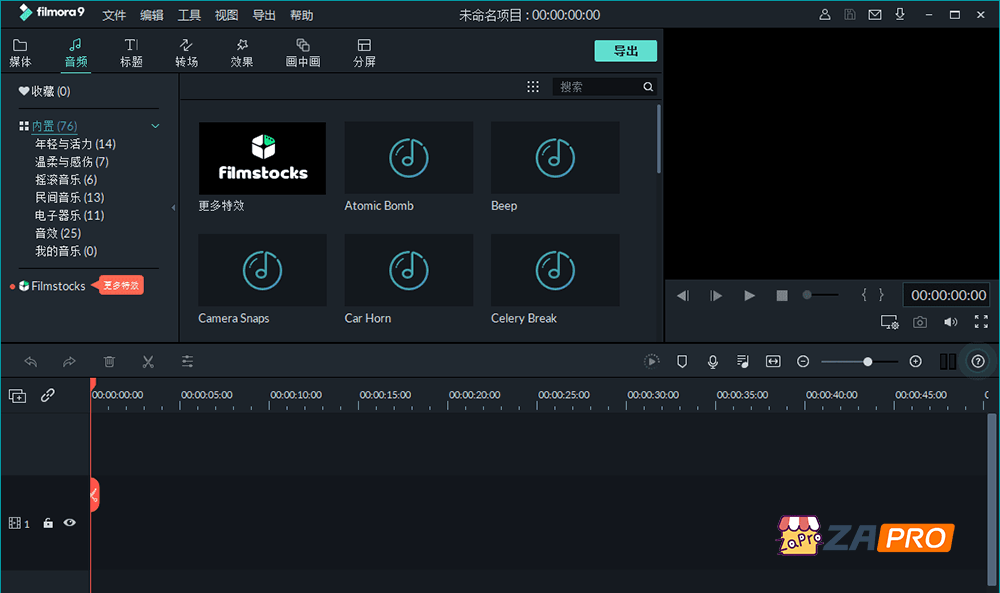The width and height of the screenshot is (1000, 593).
Task: Click the fullscreen preview icon
Action: 983,322
